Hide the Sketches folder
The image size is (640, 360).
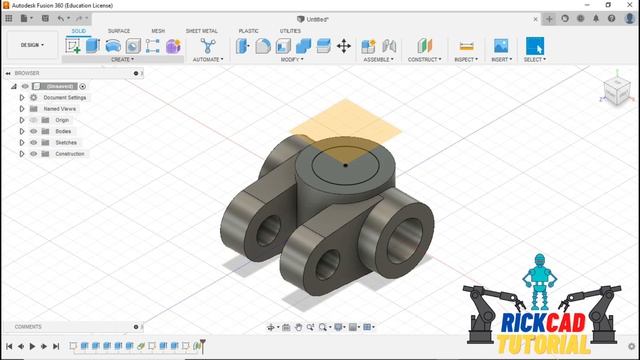33,142
